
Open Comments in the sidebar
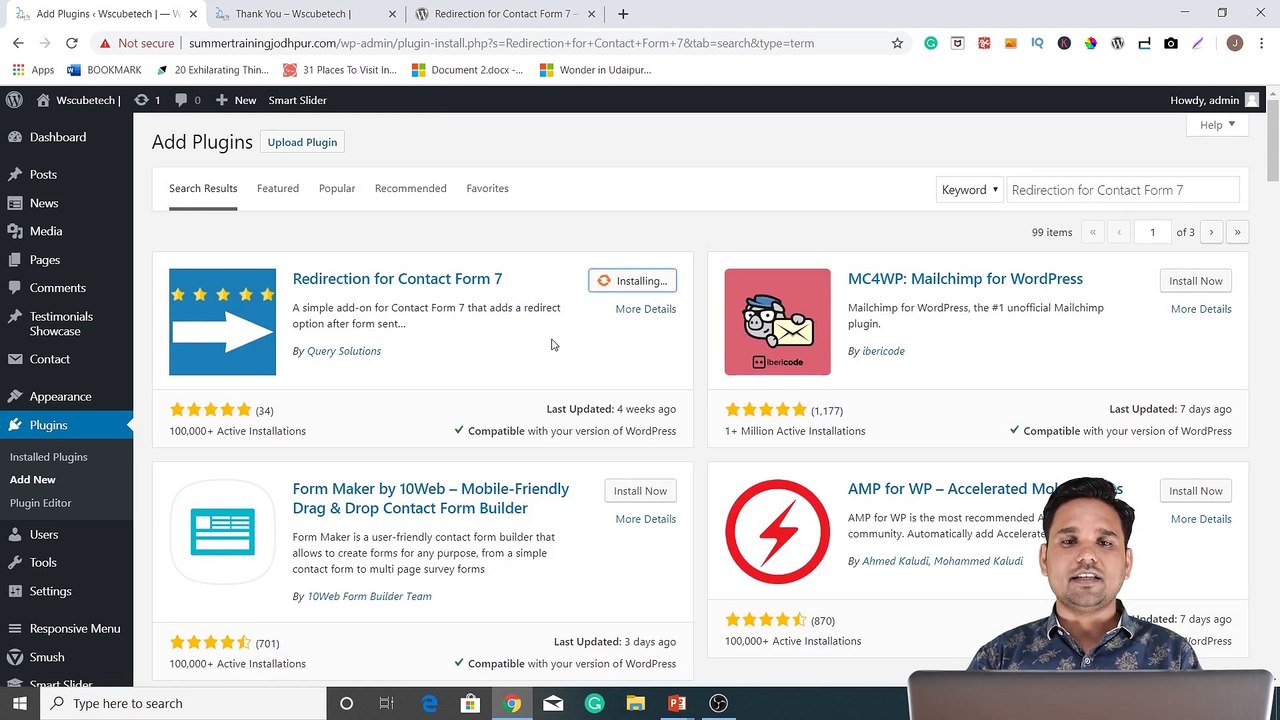click(x=66, y=288)
